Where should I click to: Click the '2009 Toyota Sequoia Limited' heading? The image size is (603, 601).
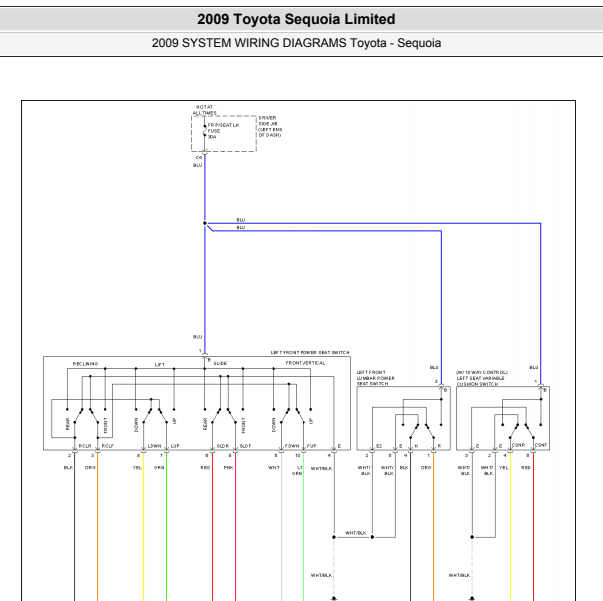pos(296,19)
